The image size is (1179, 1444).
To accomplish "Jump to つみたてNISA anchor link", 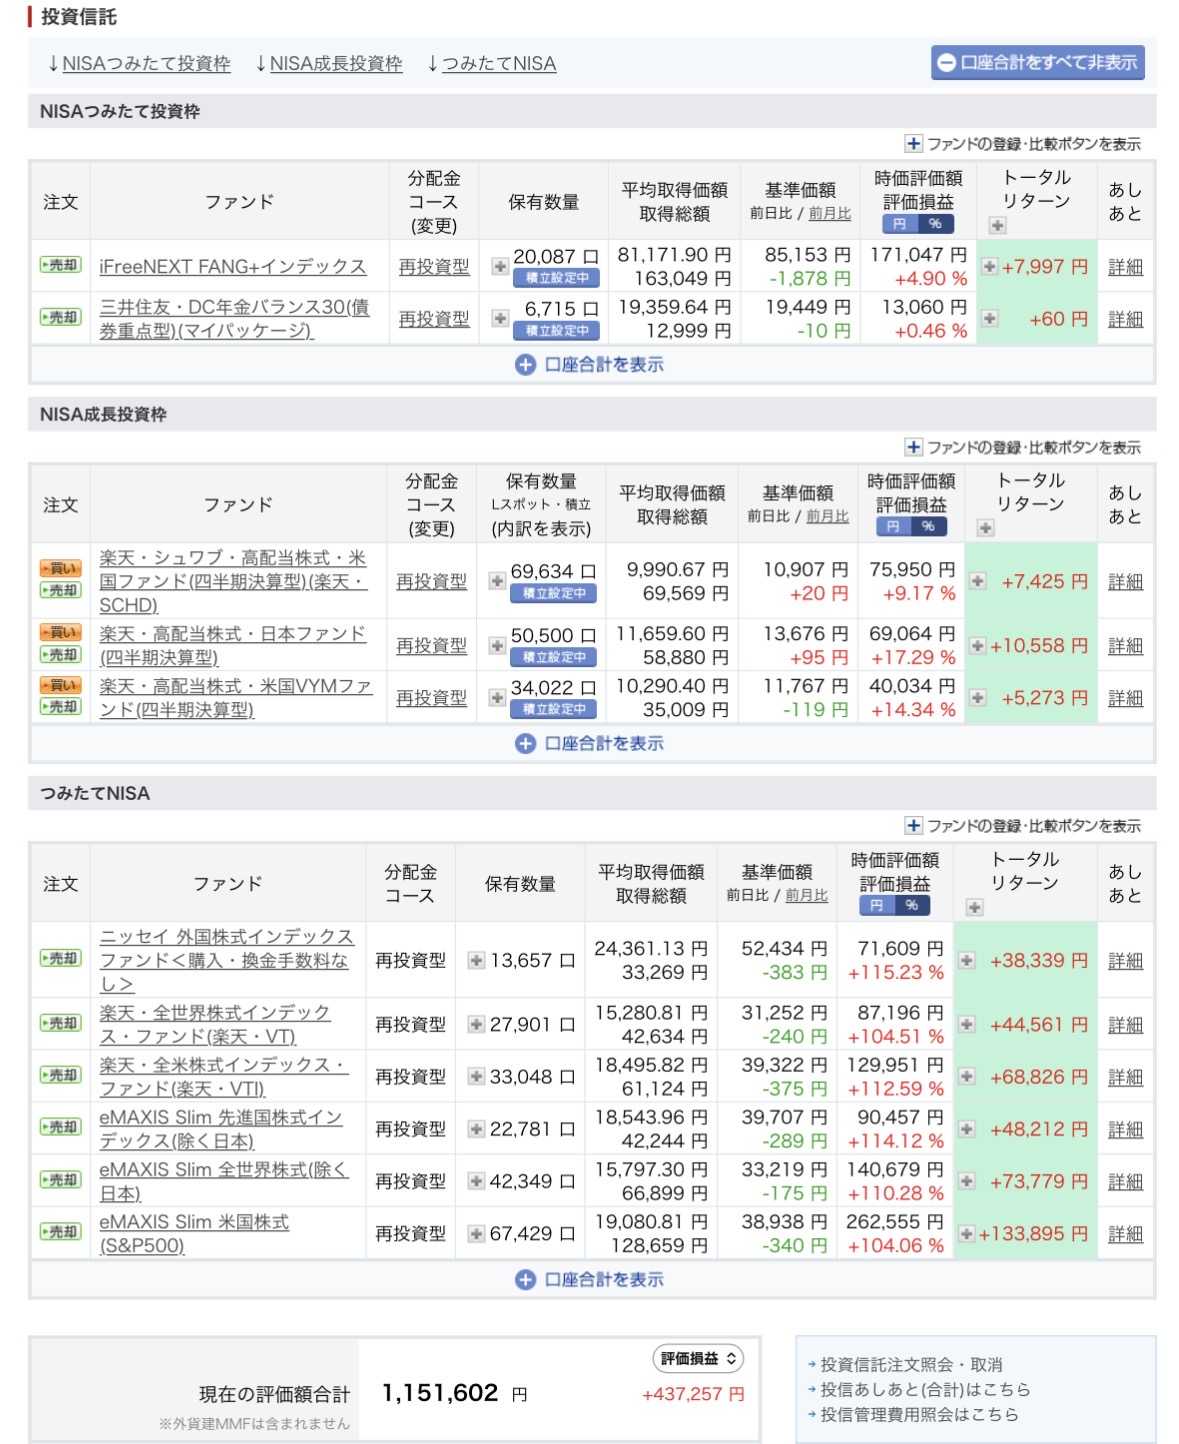I will [499, 64].
